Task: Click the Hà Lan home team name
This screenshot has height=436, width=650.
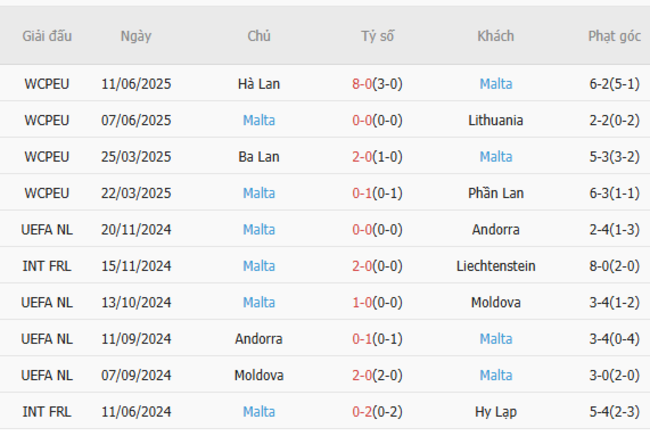Action: [259, 84]
